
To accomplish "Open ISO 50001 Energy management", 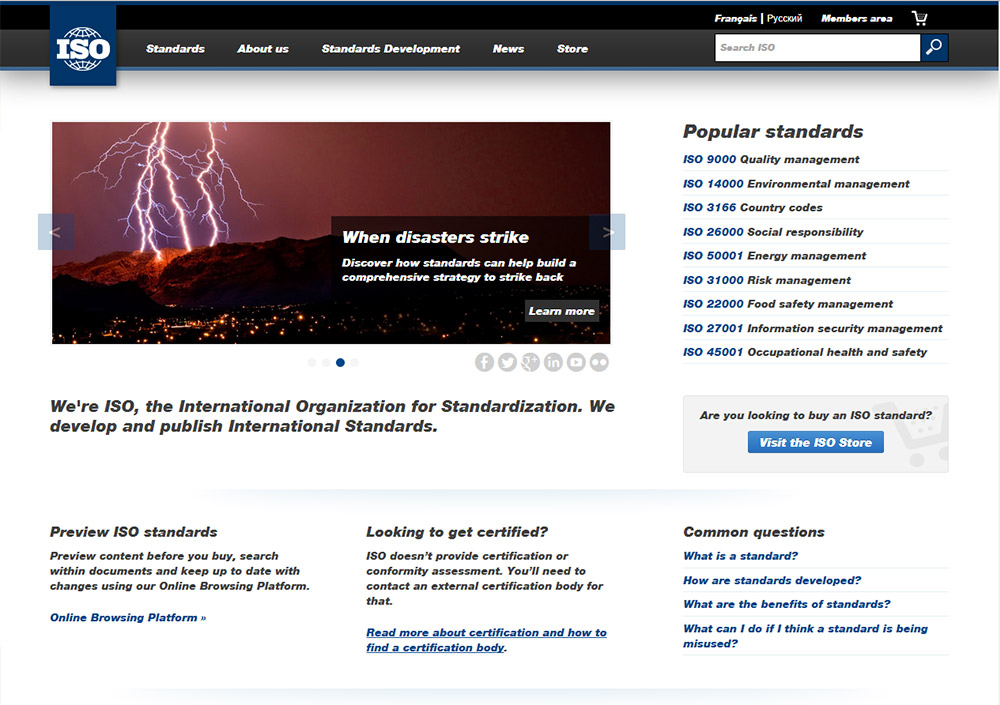I will (774, 256).
